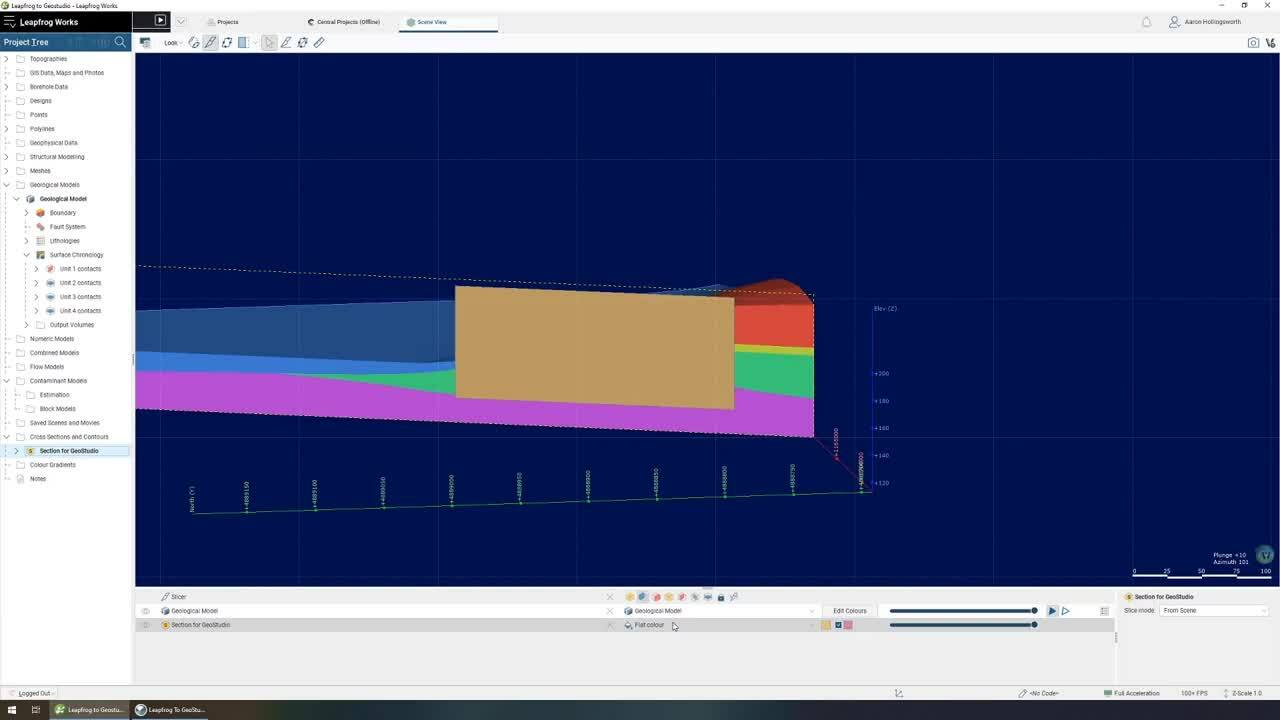Click the axes icon in status bar

898,693
